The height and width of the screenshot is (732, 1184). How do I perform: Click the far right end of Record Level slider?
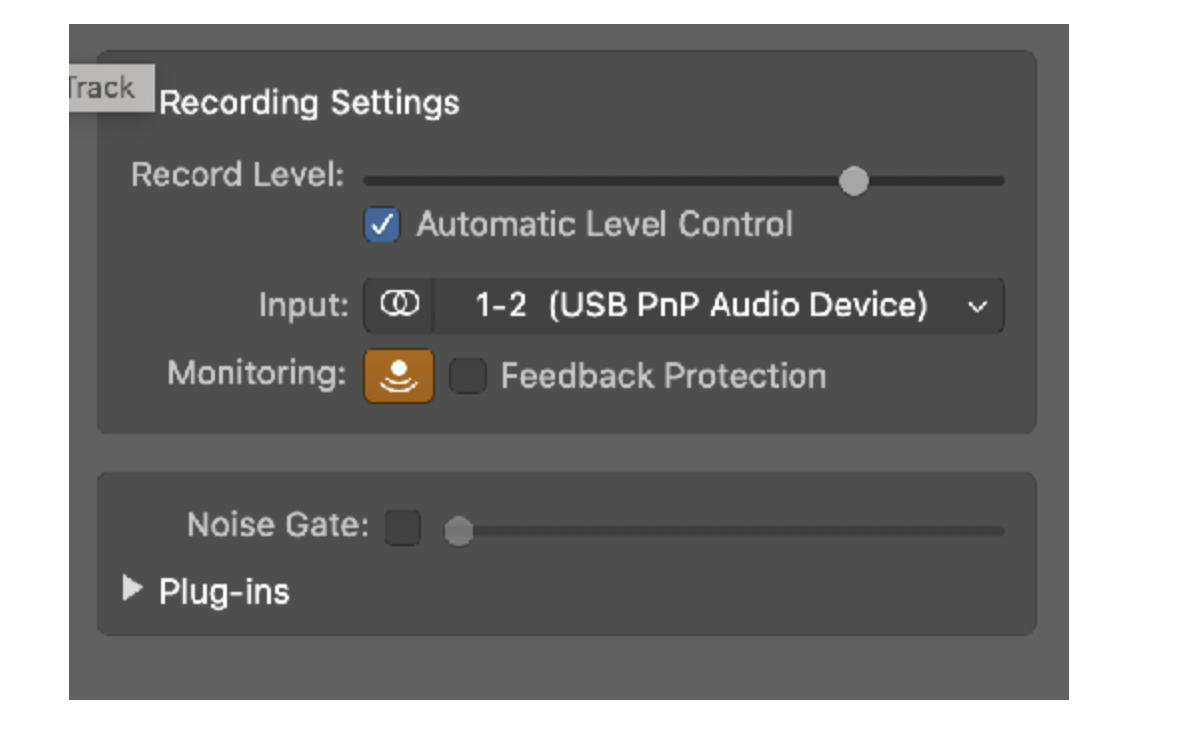[x=998, y=181]
